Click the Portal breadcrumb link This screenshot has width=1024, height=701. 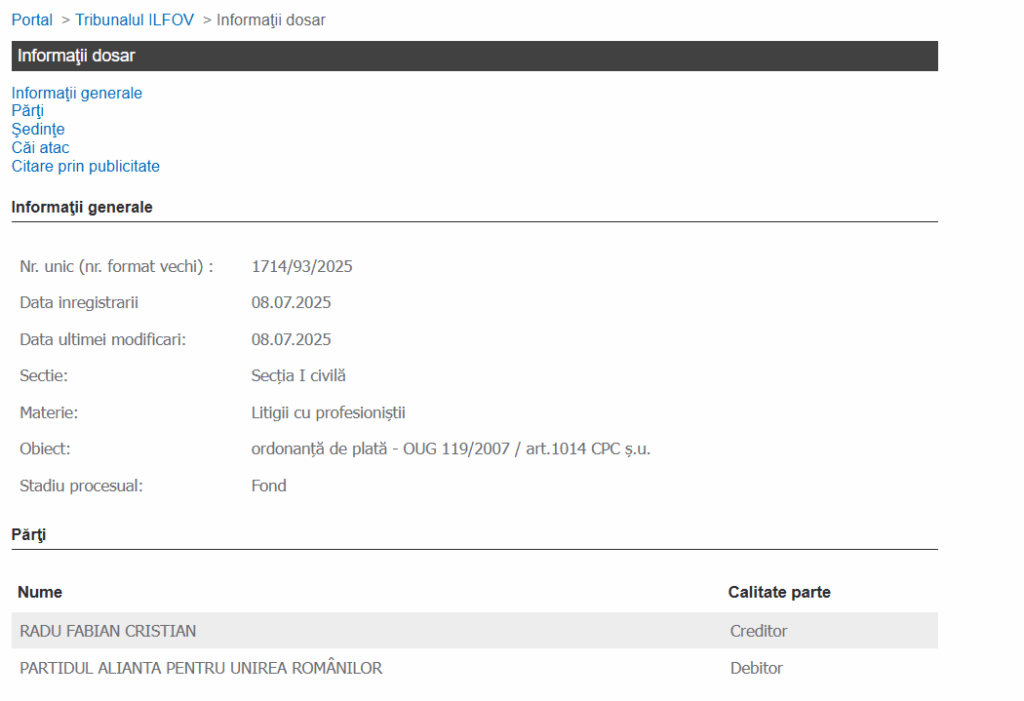tap(32, 20)
